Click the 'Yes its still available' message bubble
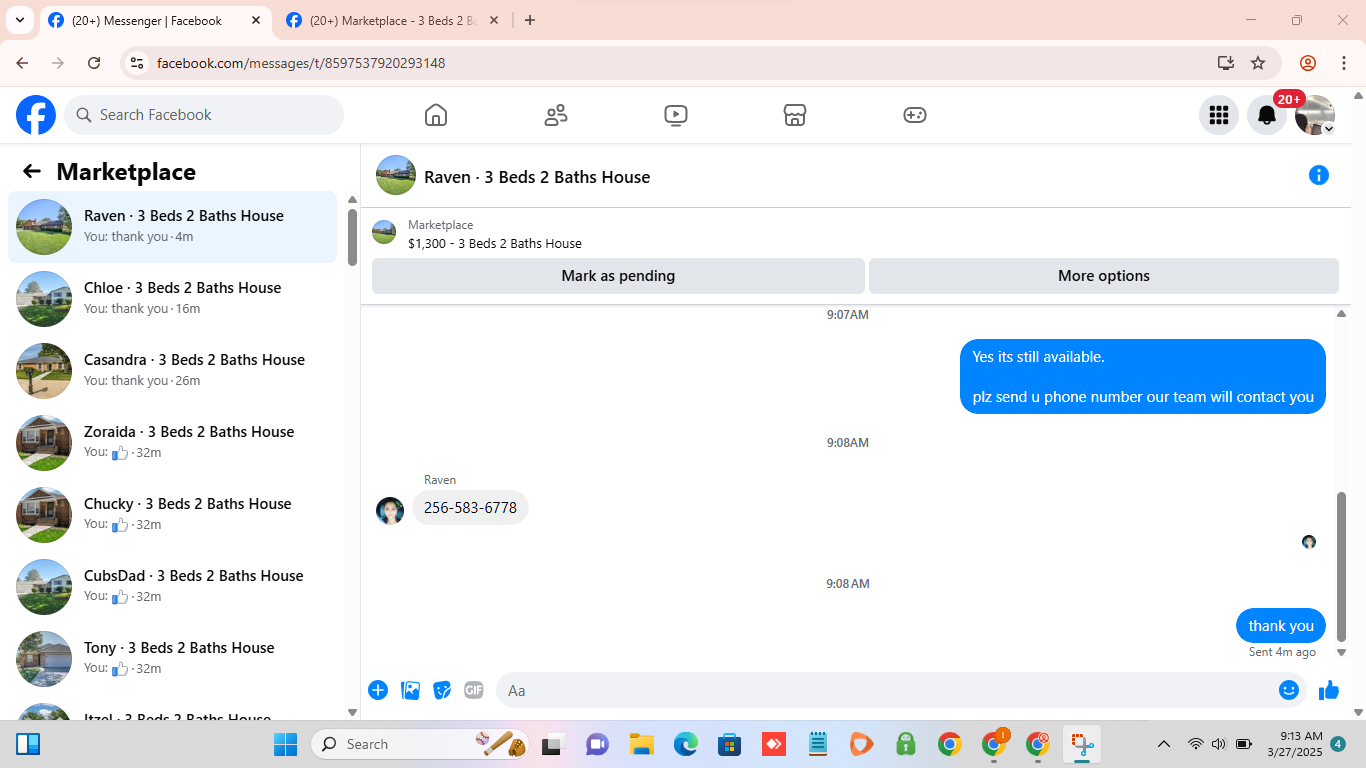This screenshot has width=1366, height=768. [1143, 377]
